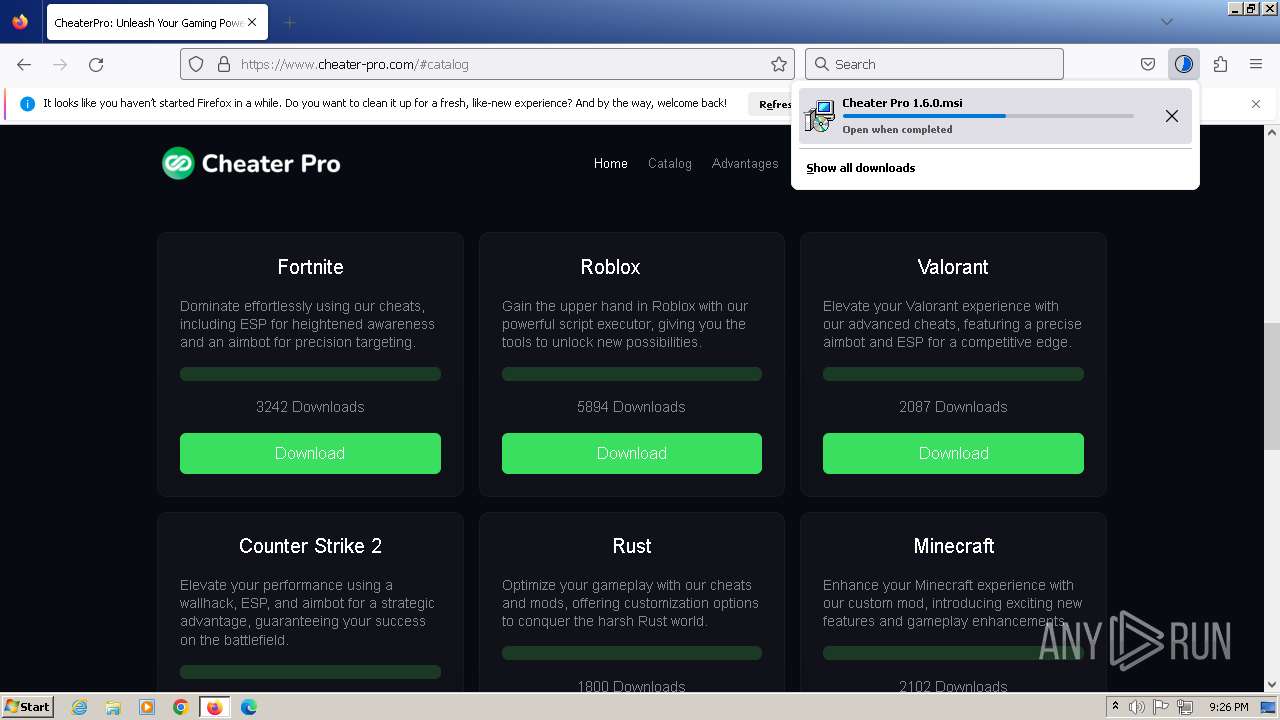Click the Action Center flag tray icon

pyautogui.click(x=1161, y=707)
